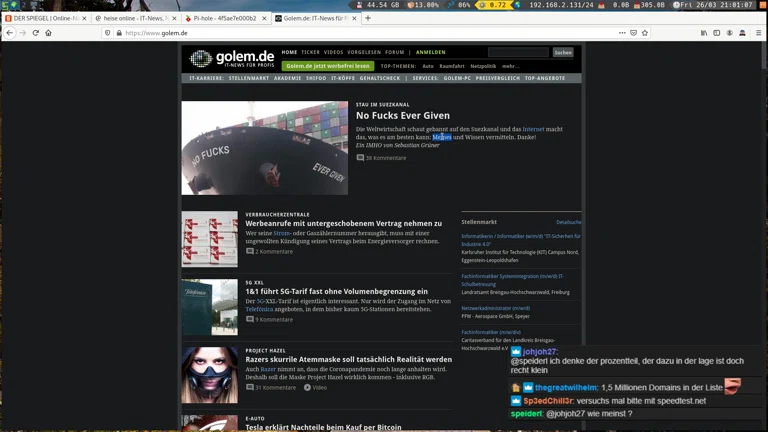Expand top themes with mehr link
Image resolution: width=768 pixels, height=432 pixels.
[x=512, y=66]
